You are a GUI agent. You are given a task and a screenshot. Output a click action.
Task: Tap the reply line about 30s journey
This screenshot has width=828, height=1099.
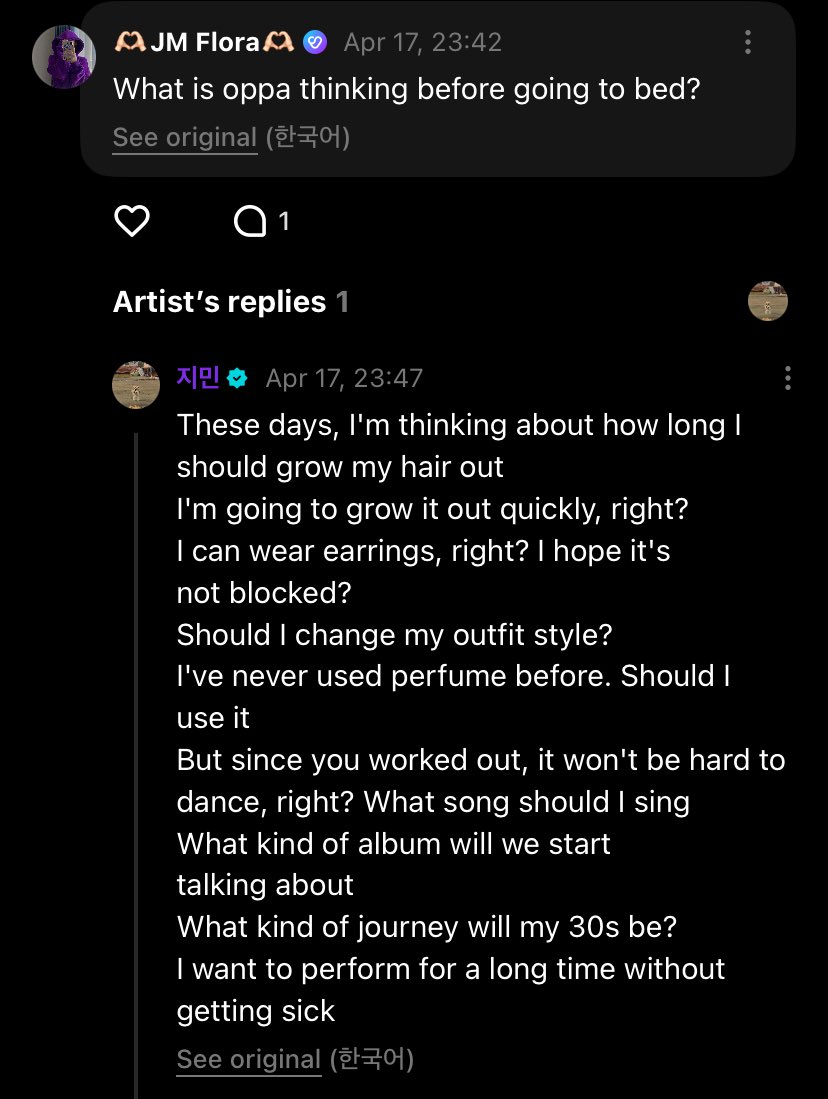[427, 926]
